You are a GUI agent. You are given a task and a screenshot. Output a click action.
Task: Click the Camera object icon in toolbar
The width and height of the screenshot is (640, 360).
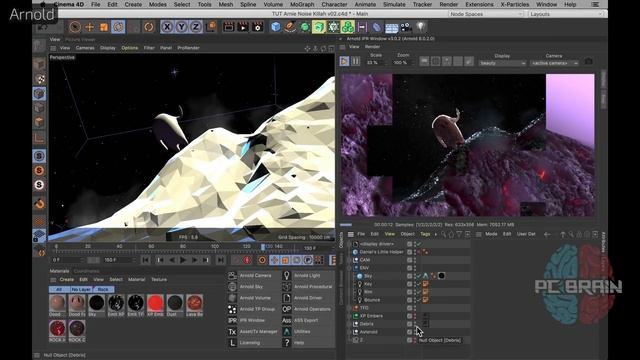(406, 27)
